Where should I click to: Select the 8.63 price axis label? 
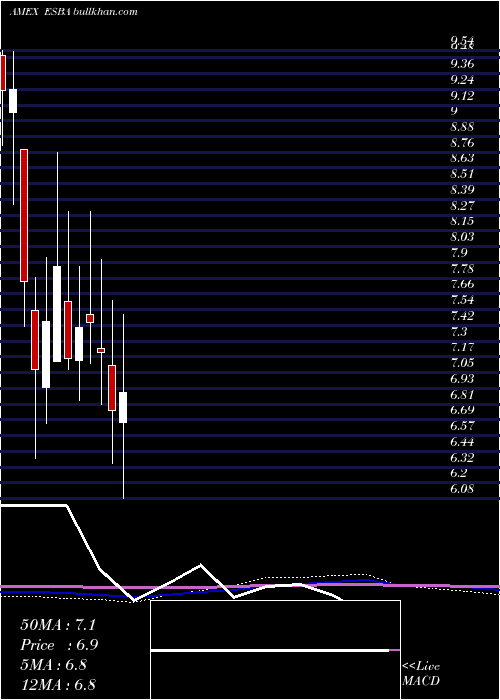click(x=462, y=158)
